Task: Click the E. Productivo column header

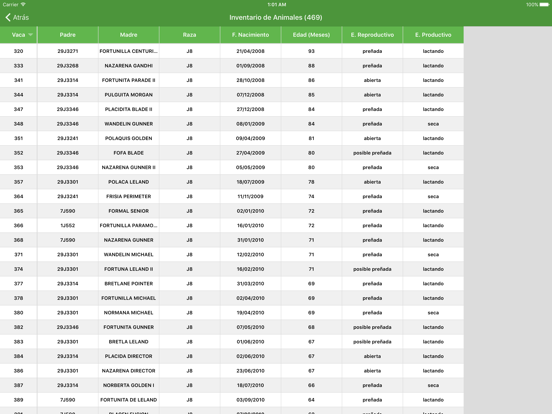Action: coord(433,34)
